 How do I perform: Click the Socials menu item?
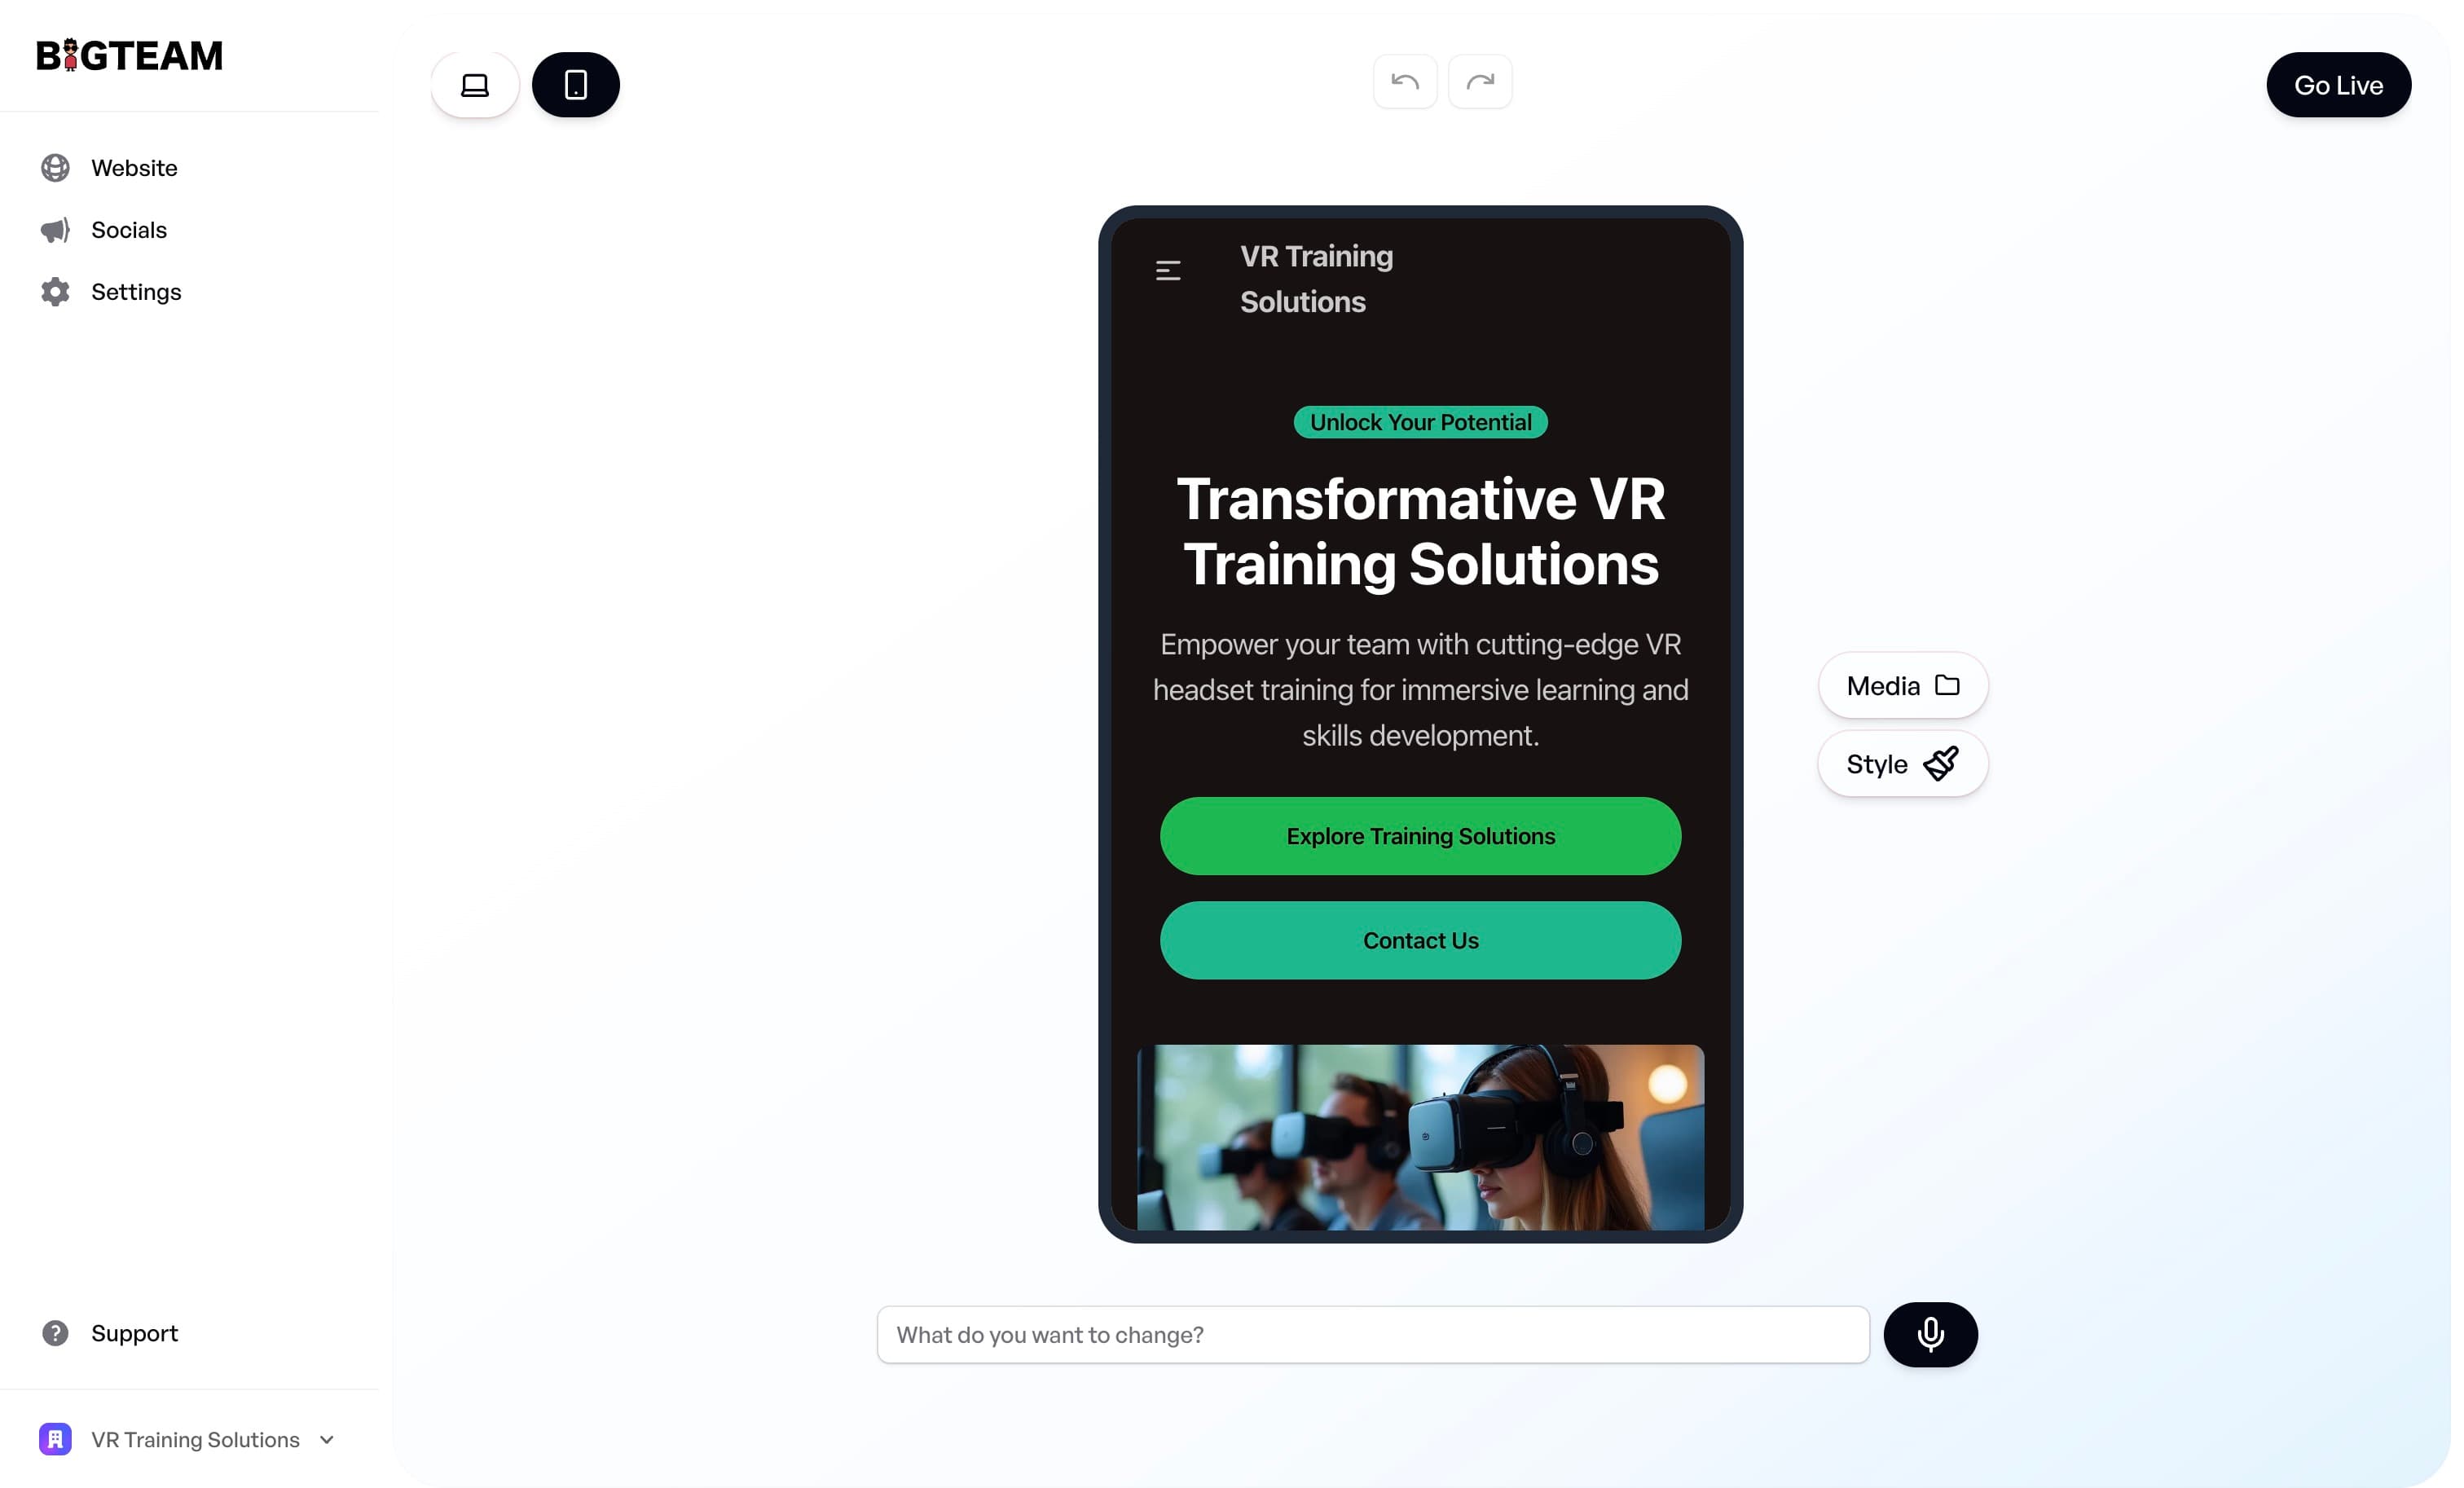pos(127,231)
